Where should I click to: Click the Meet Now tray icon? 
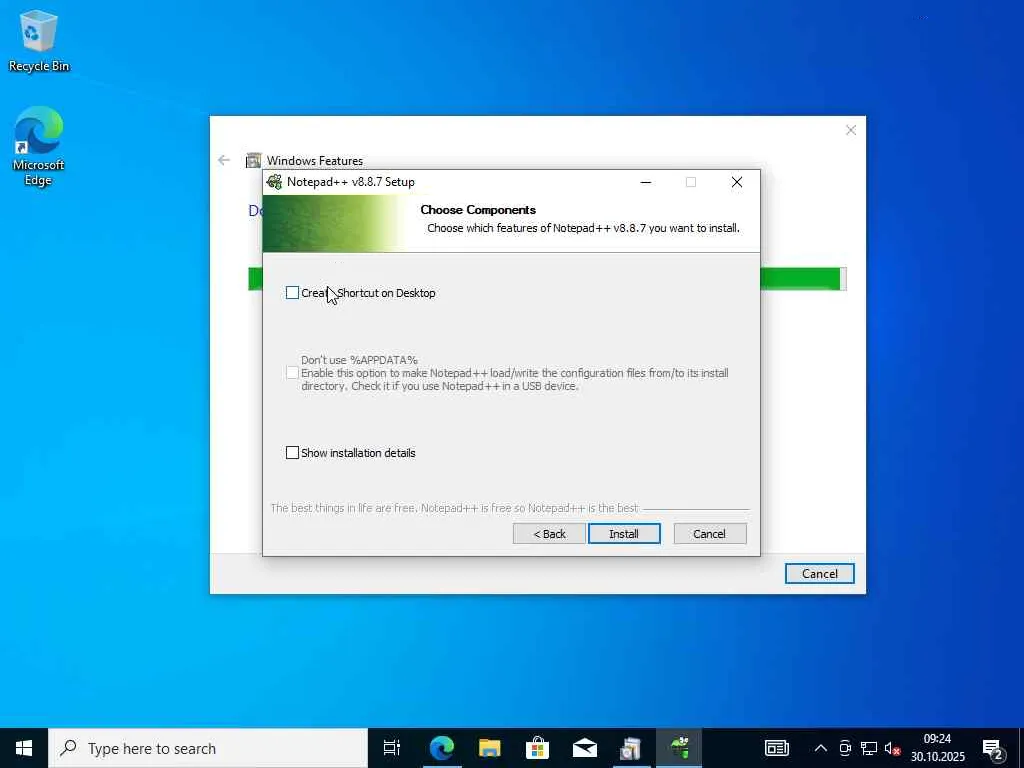pyautogui.click(x=845, y=748)
